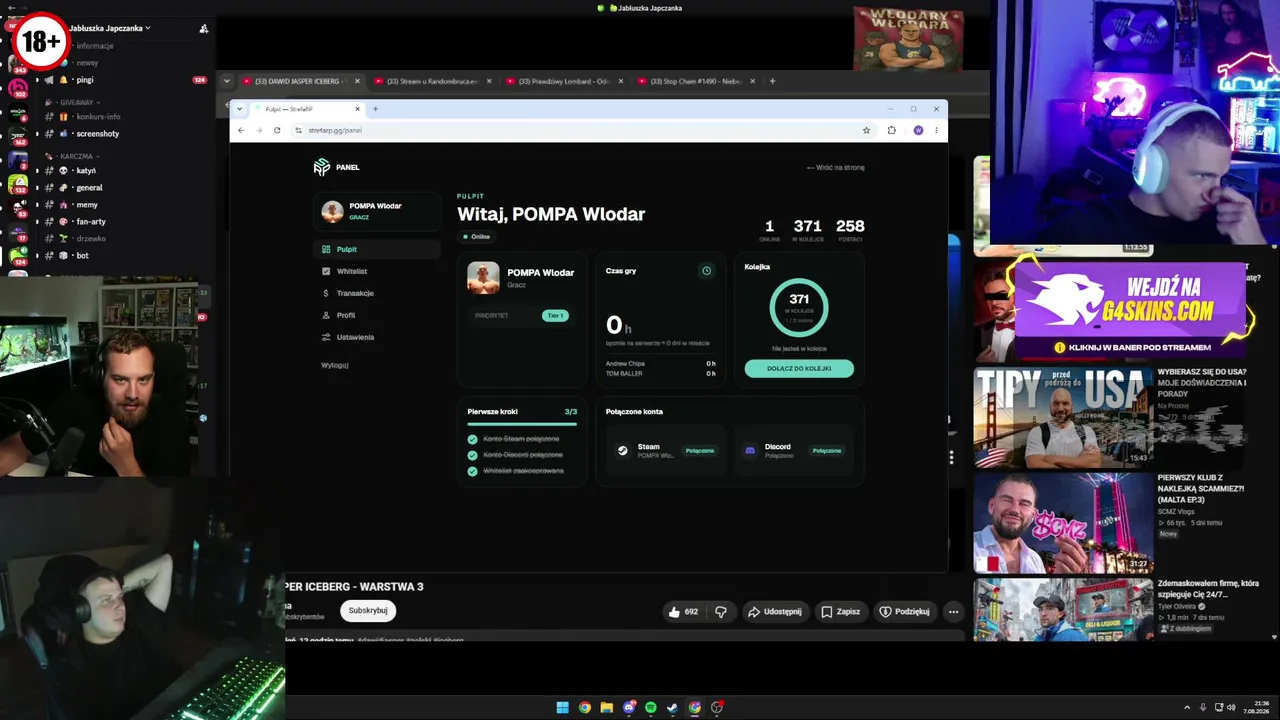
Task: Open Profil in the panel sidebar
Action: [377, 315]
